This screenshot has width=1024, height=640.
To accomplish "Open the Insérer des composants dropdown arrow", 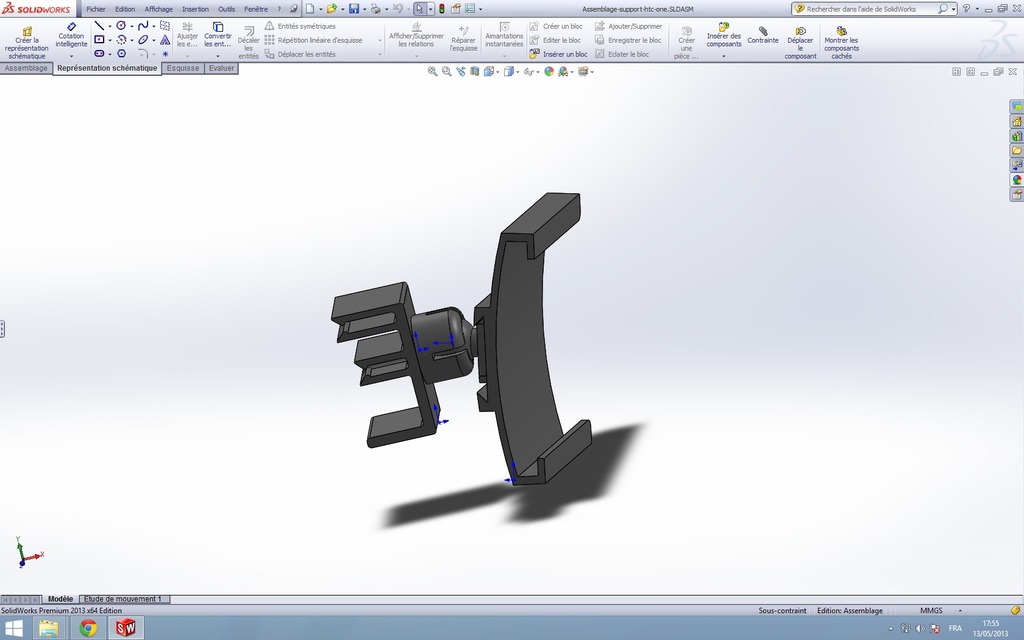I will (x=724, y=56).
